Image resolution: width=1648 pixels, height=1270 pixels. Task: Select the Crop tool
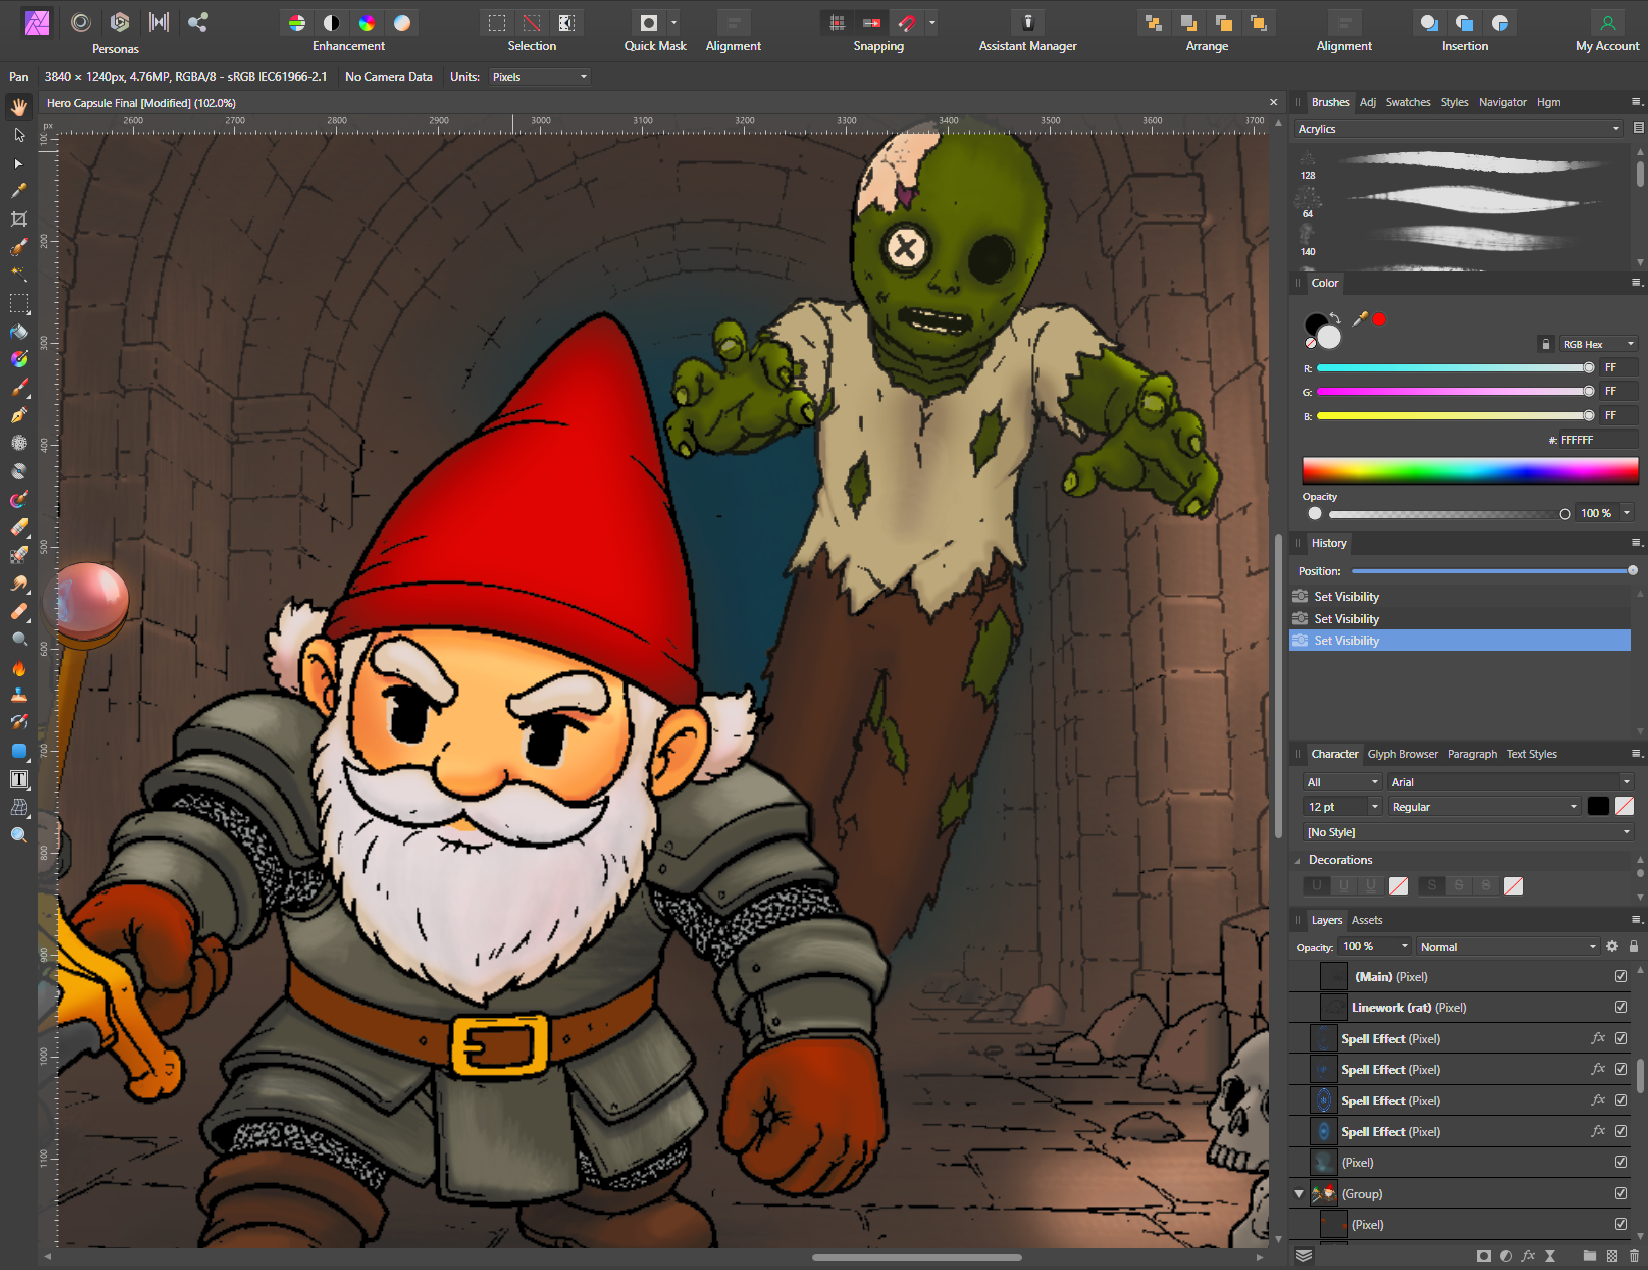pos(18,219)
